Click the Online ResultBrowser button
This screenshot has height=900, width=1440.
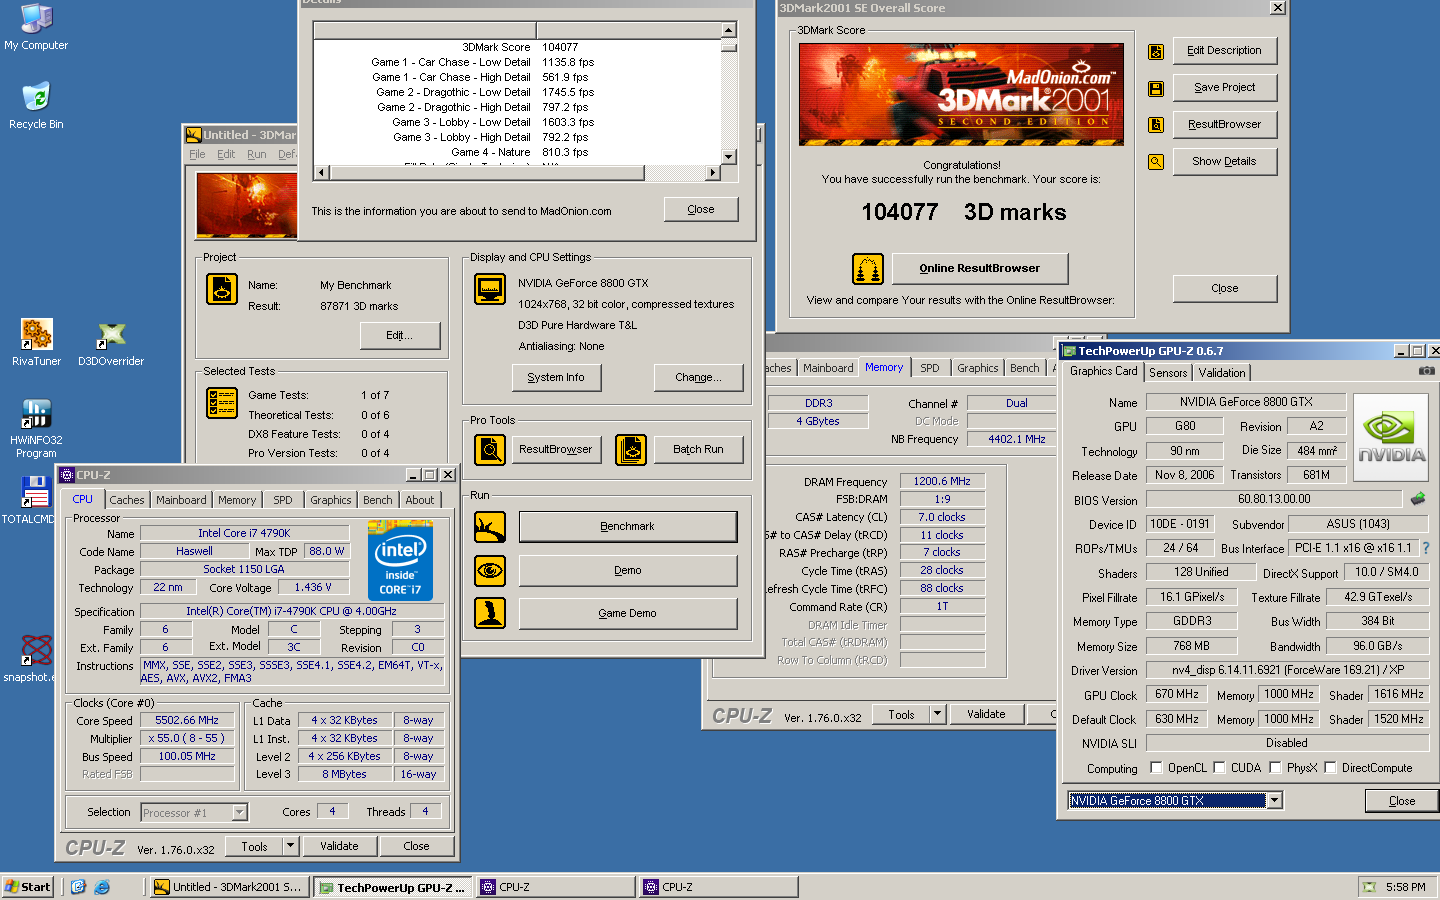coord(980,268)
